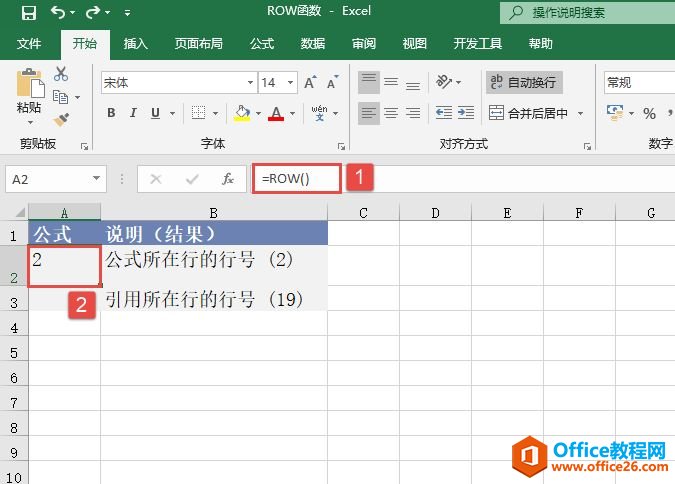Click the Copy icon
Screen dimensions: 675x484
pyautogui.click(x=60, y=97)
